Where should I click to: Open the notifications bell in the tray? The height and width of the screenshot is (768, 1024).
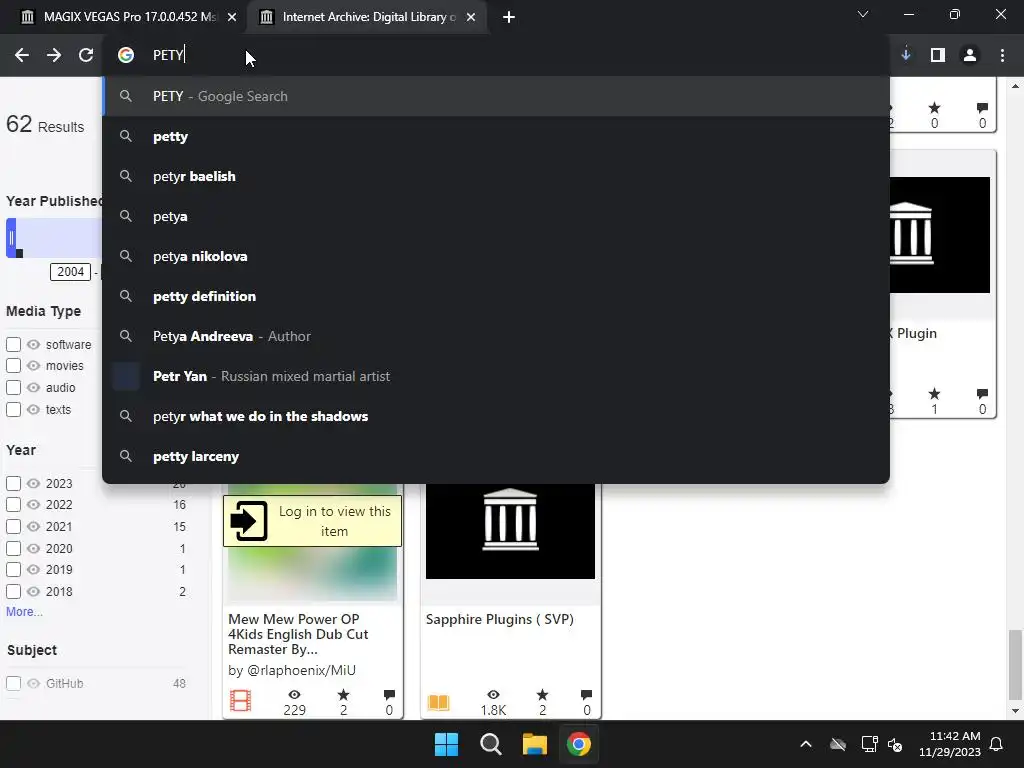click(x=997, y=744)
